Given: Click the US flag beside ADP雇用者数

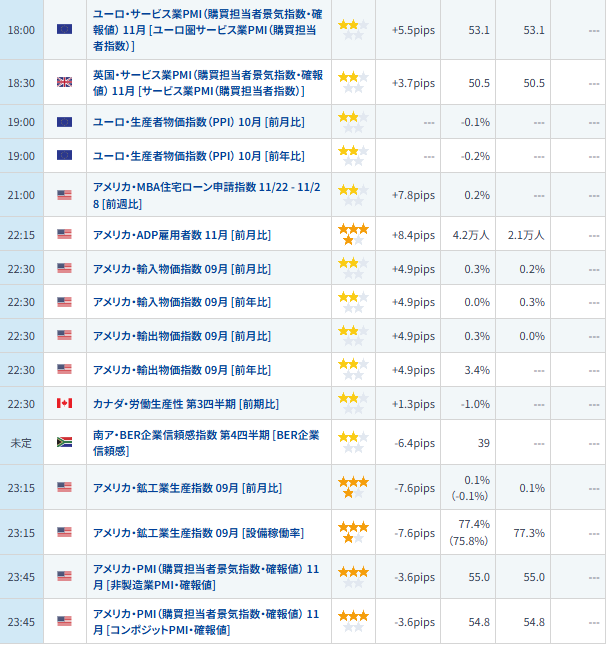Looking at the screenshot, I should 65,234.
